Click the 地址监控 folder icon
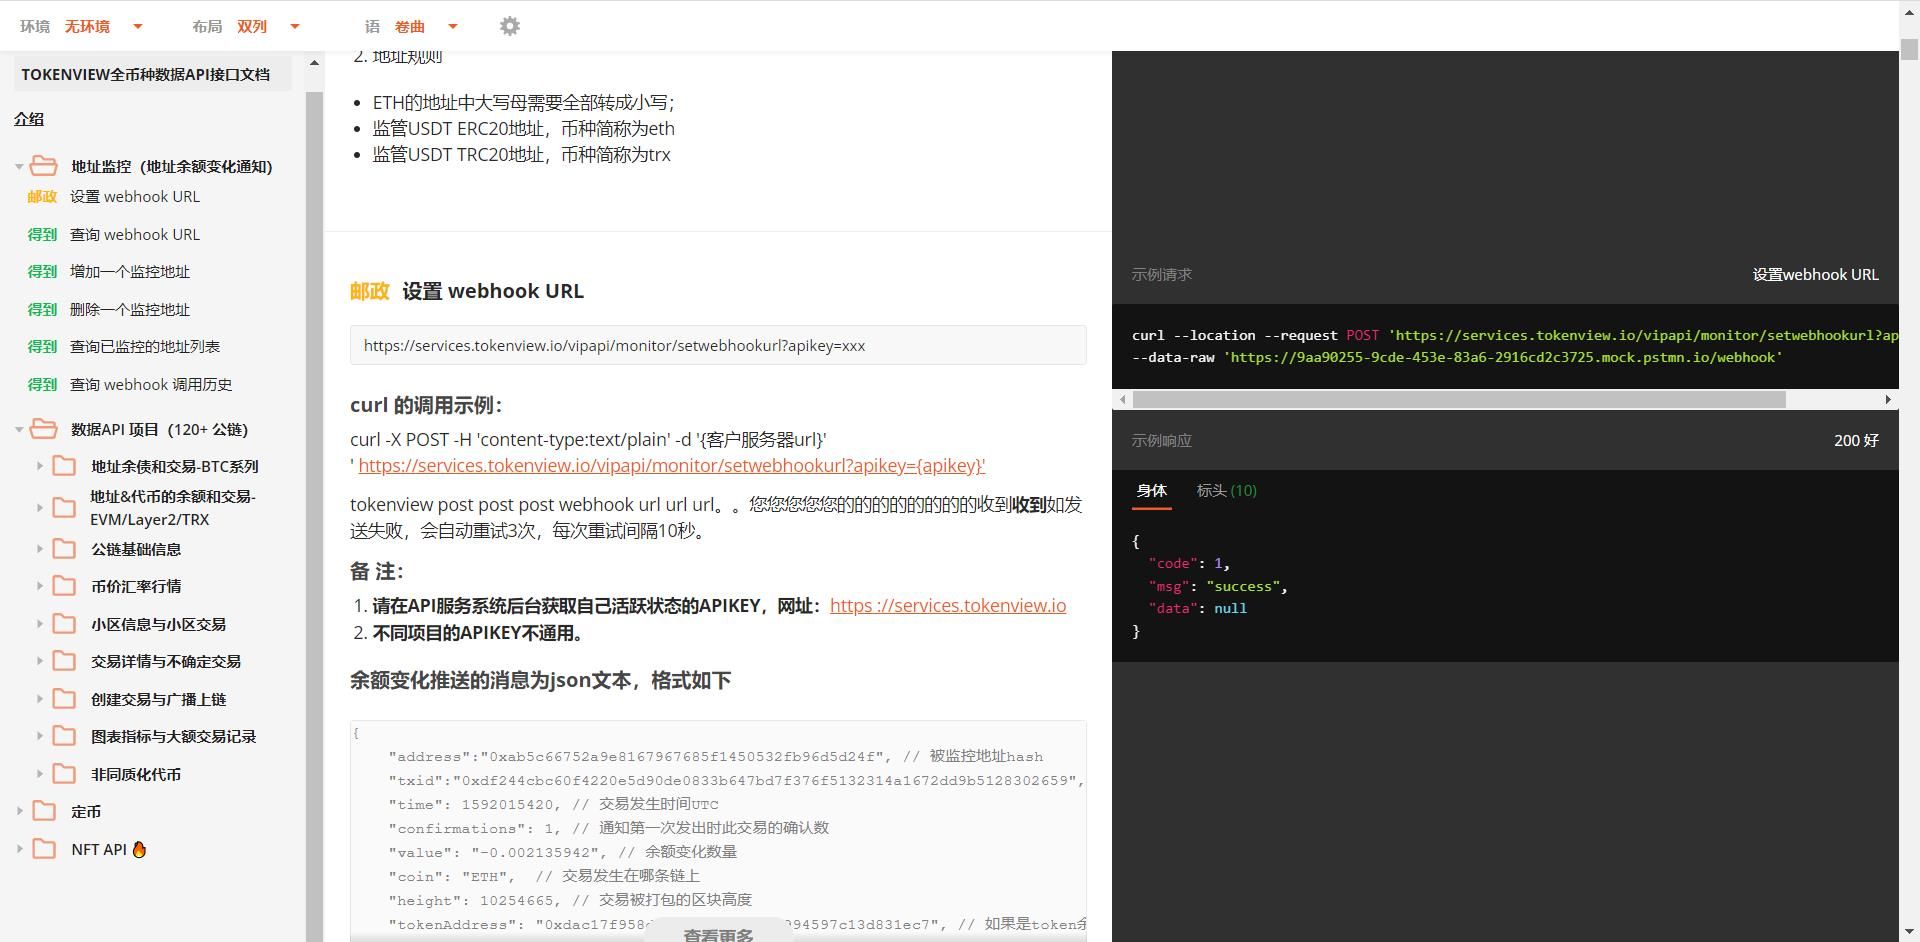This screenshot has width=1920, height=942. coord(43,166)
